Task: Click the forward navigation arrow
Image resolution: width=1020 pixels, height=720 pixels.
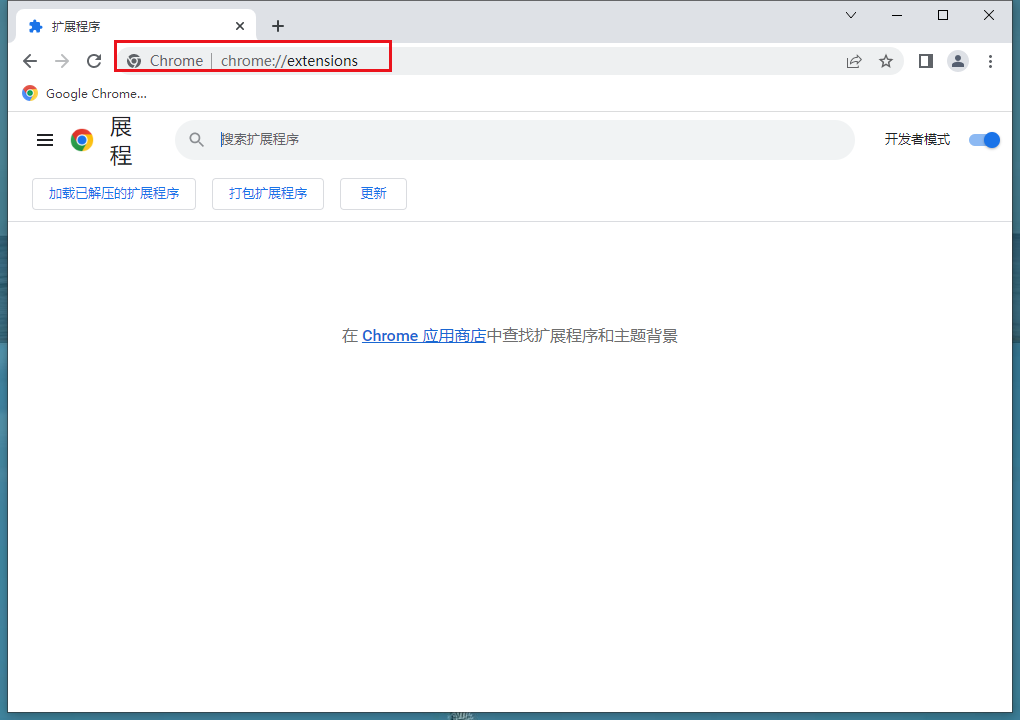Action: point(62,61)
